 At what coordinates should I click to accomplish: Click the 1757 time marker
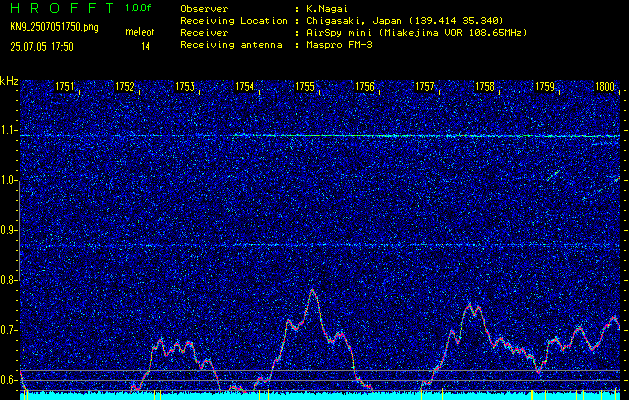point(425,86)
